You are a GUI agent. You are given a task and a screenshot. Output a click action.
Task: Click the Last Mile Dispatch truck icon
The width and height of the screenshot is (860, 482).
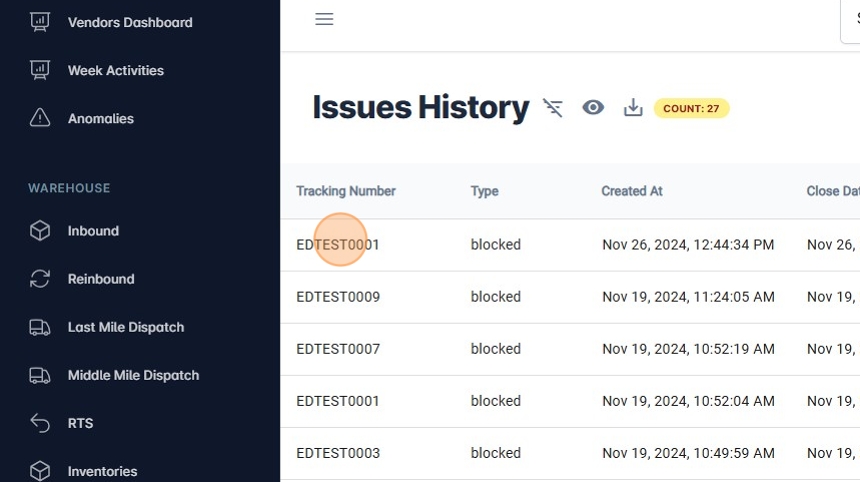pyautogui.click(x=40, y=327)
